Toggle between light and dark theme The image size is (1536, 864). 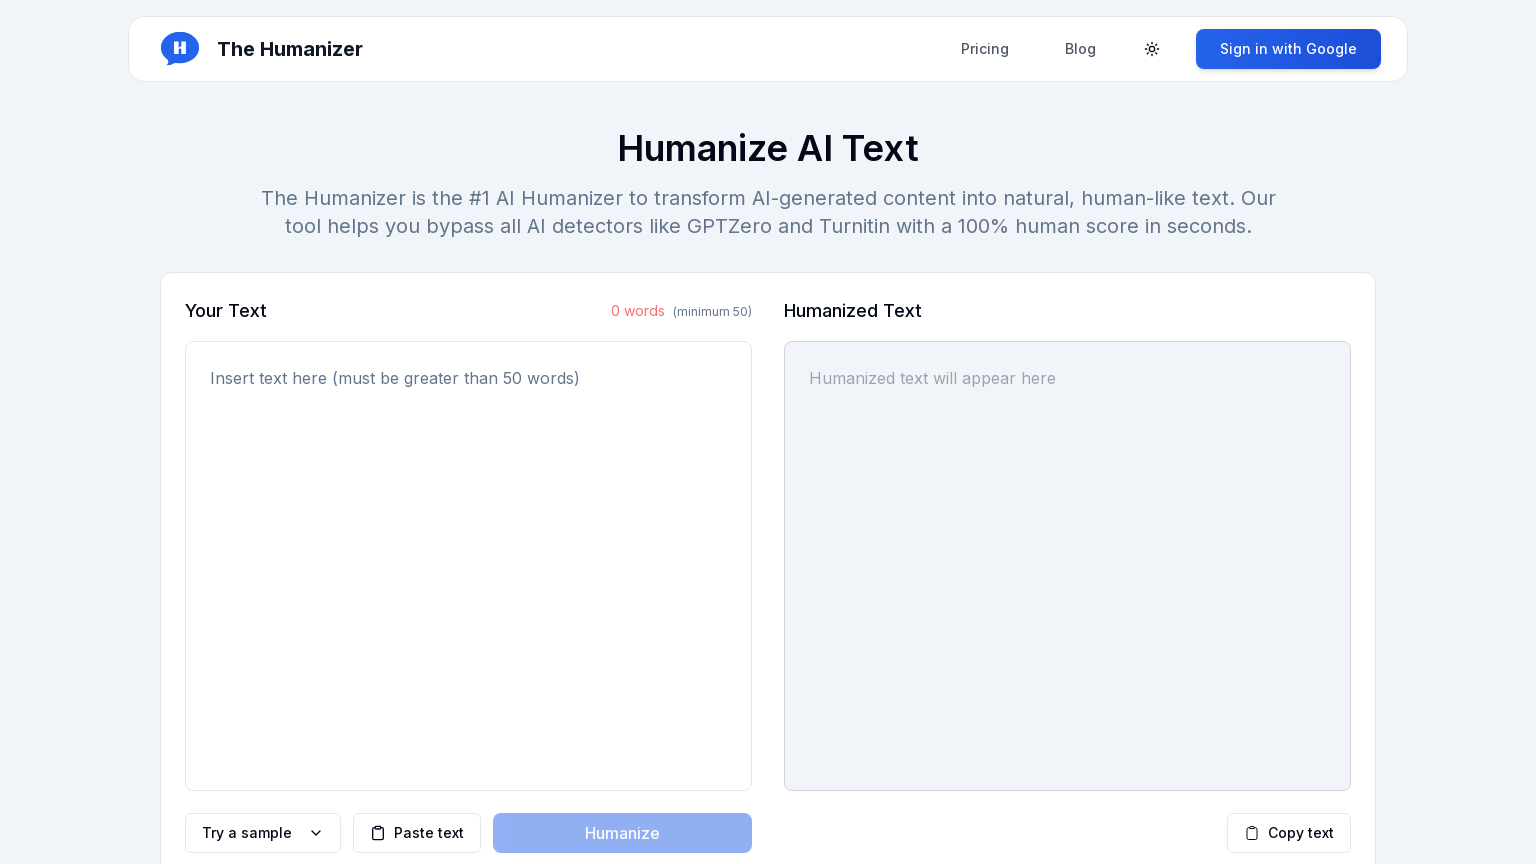(1152, 49)
